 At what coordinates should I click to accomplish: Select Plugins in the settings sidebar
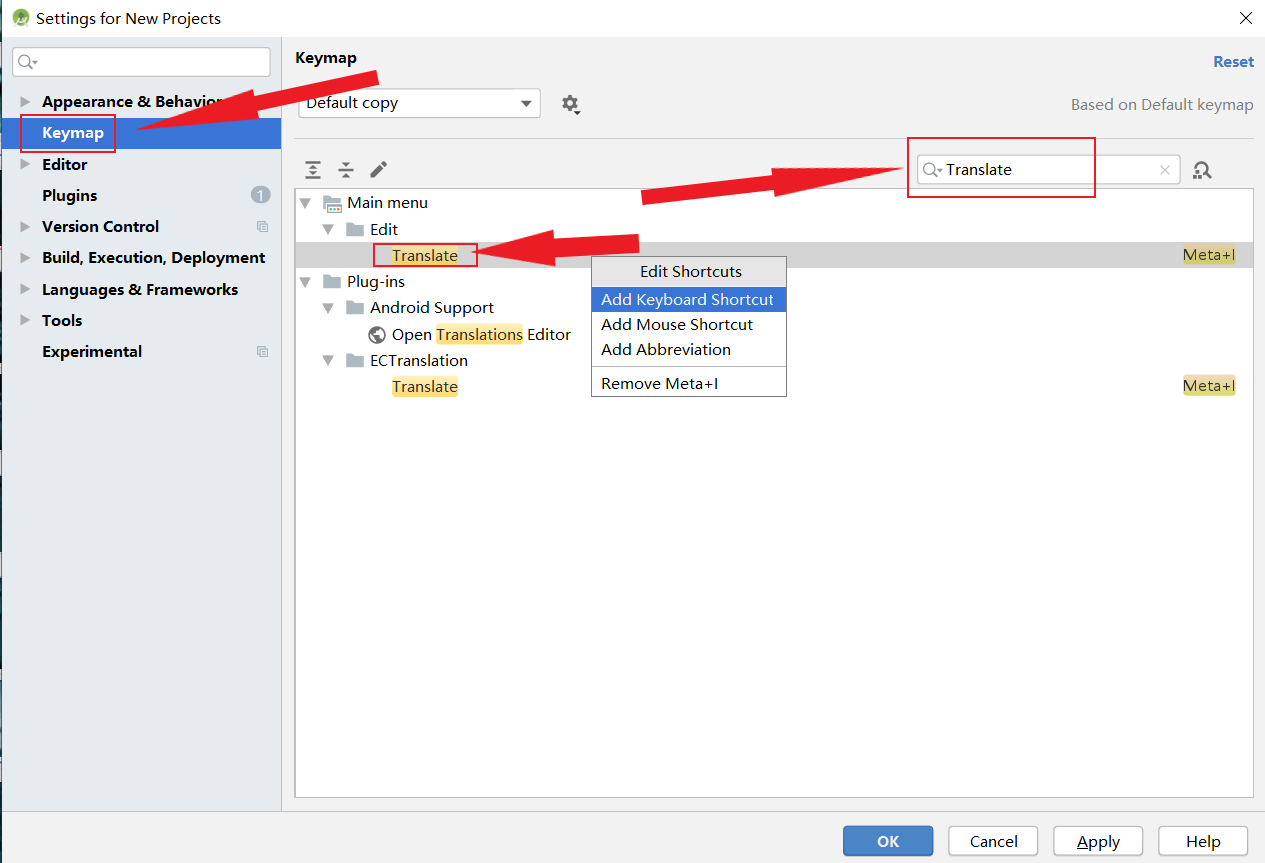141,196
